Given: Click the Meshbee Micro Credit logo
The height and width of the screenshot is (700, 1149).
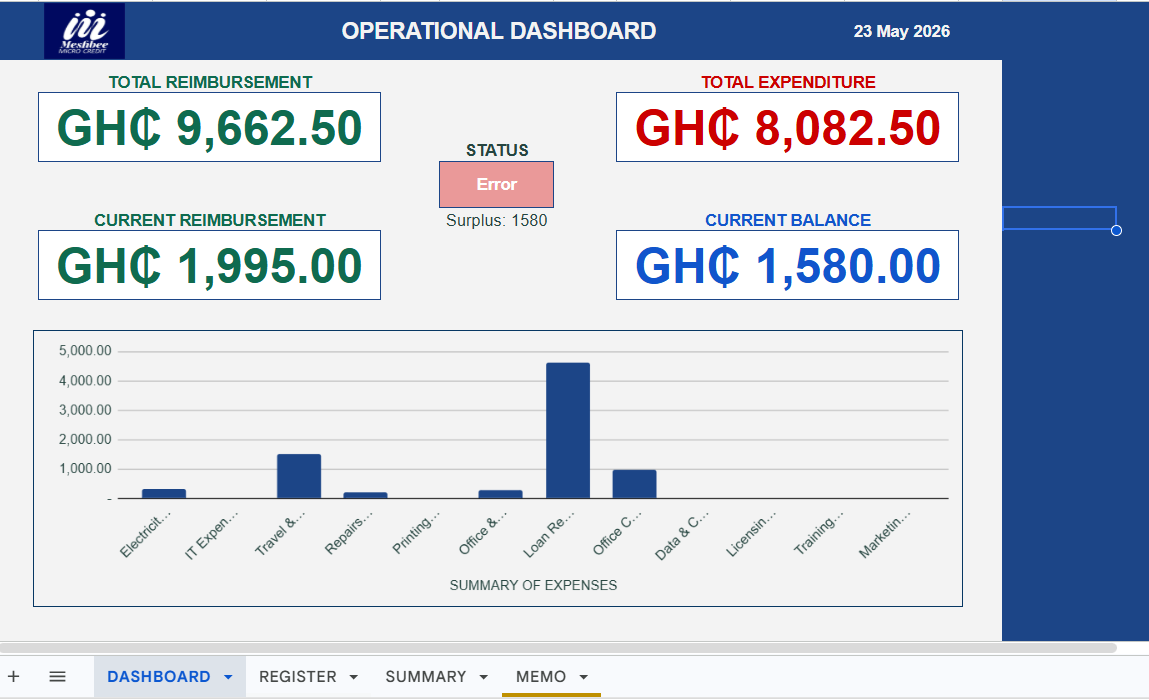Looking at the screenshot, I should tap(84, 31).
